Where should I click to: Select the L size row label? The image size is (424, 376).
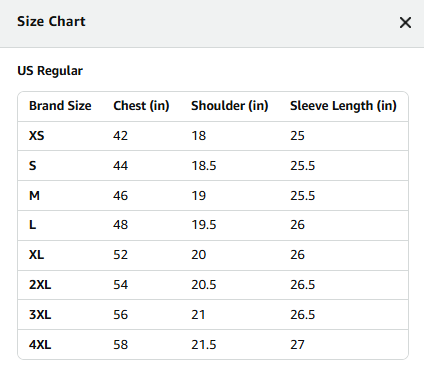coord(32,225)
